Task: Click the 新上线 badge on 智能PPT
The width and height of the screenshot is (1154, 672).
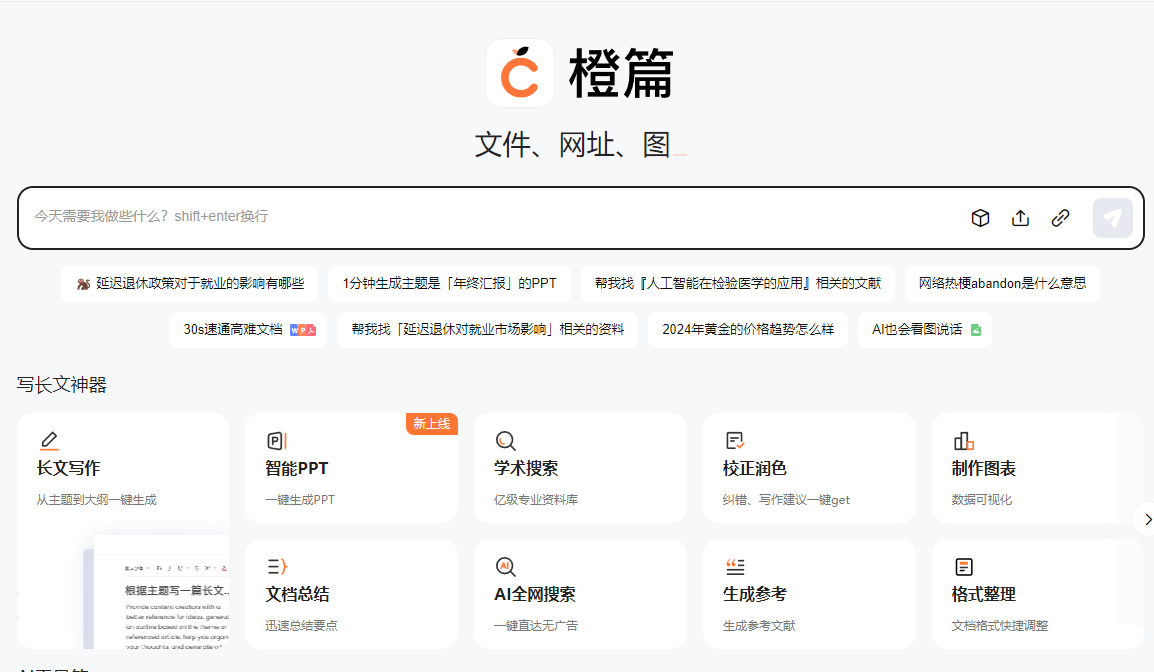Action: pos(432,424)
